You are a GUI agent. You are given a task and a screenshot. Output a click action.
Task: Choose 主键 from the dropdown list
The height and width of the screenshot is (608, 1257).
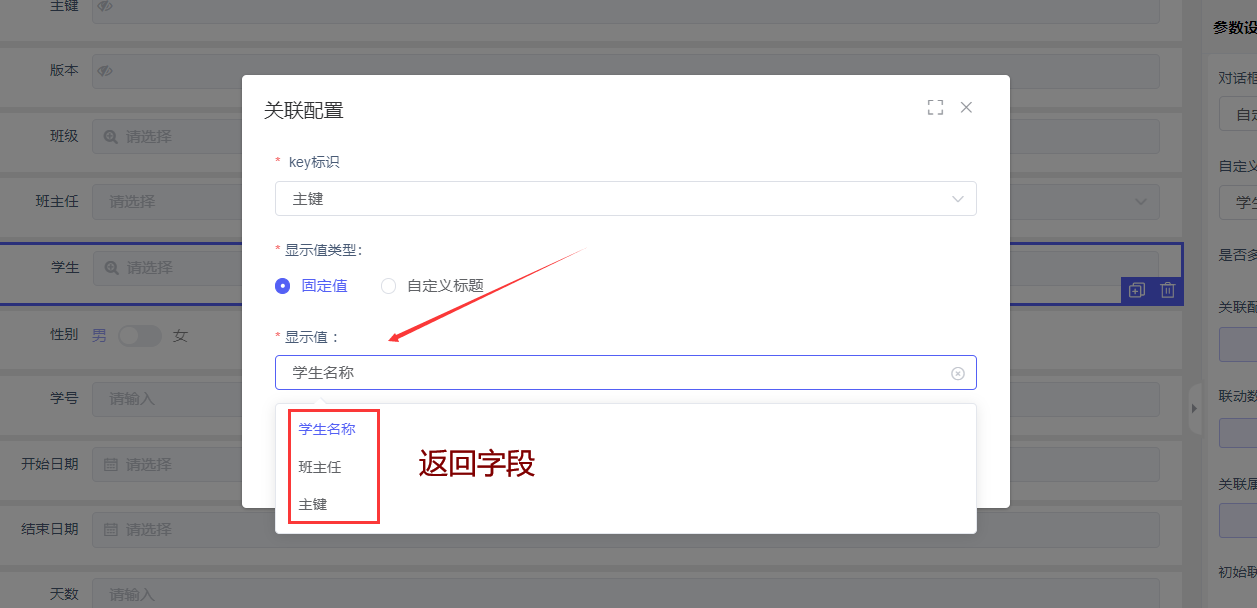pos(313,505)
